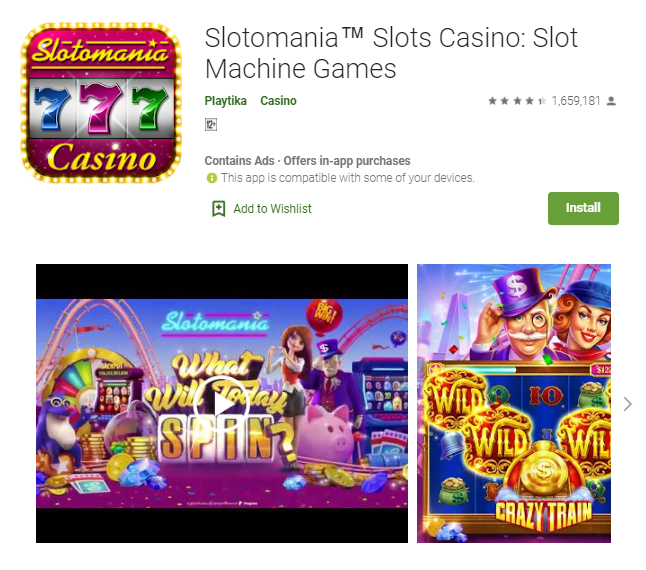Open the Playtika developer page
The width and height of the screenshot is (646, 570).
[225, 101]
